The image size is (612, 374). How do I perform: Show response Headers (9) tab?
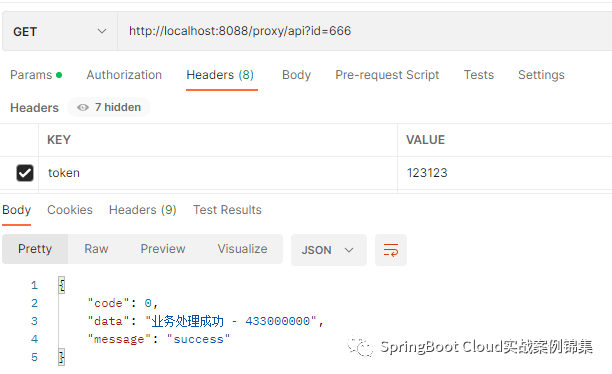[x=143, y=210]
